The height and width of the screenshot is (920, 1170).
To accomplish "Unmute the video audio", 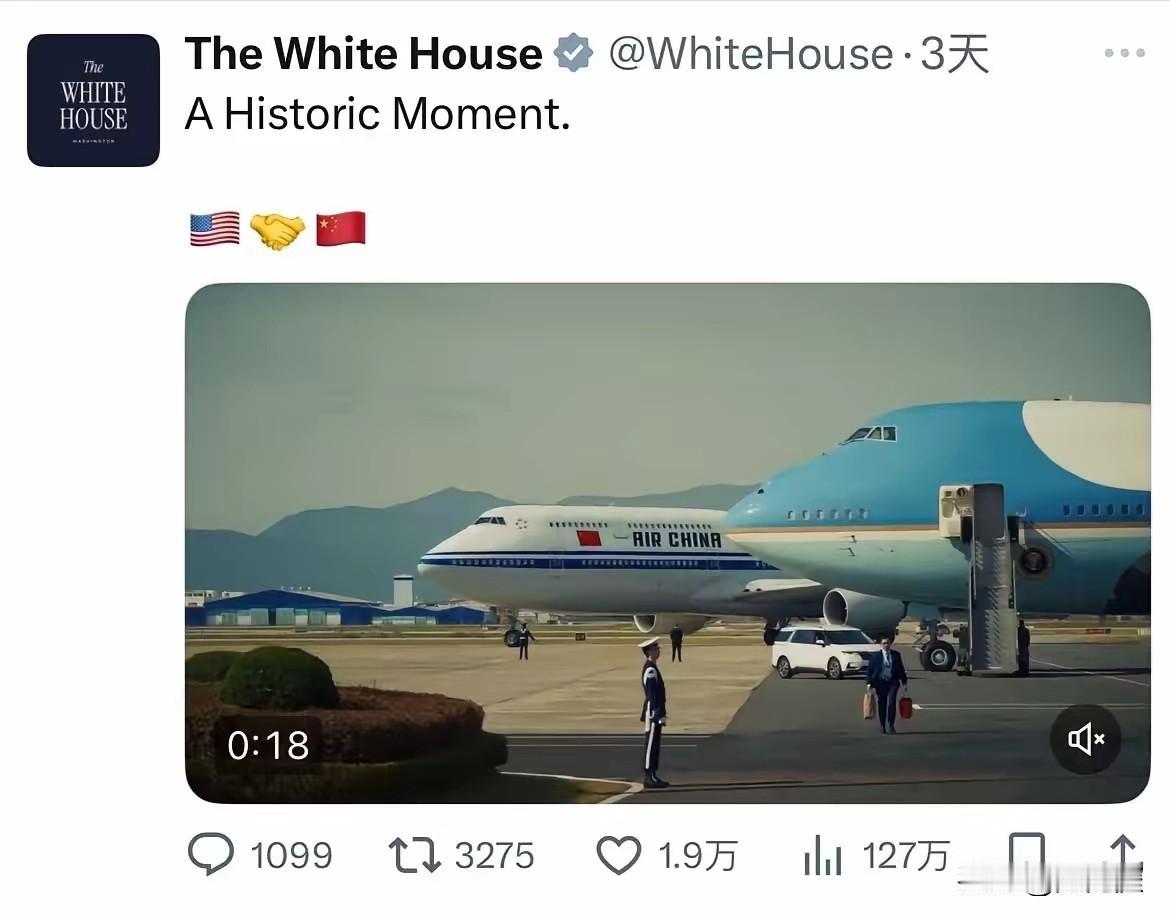I will click(1086, 739).
